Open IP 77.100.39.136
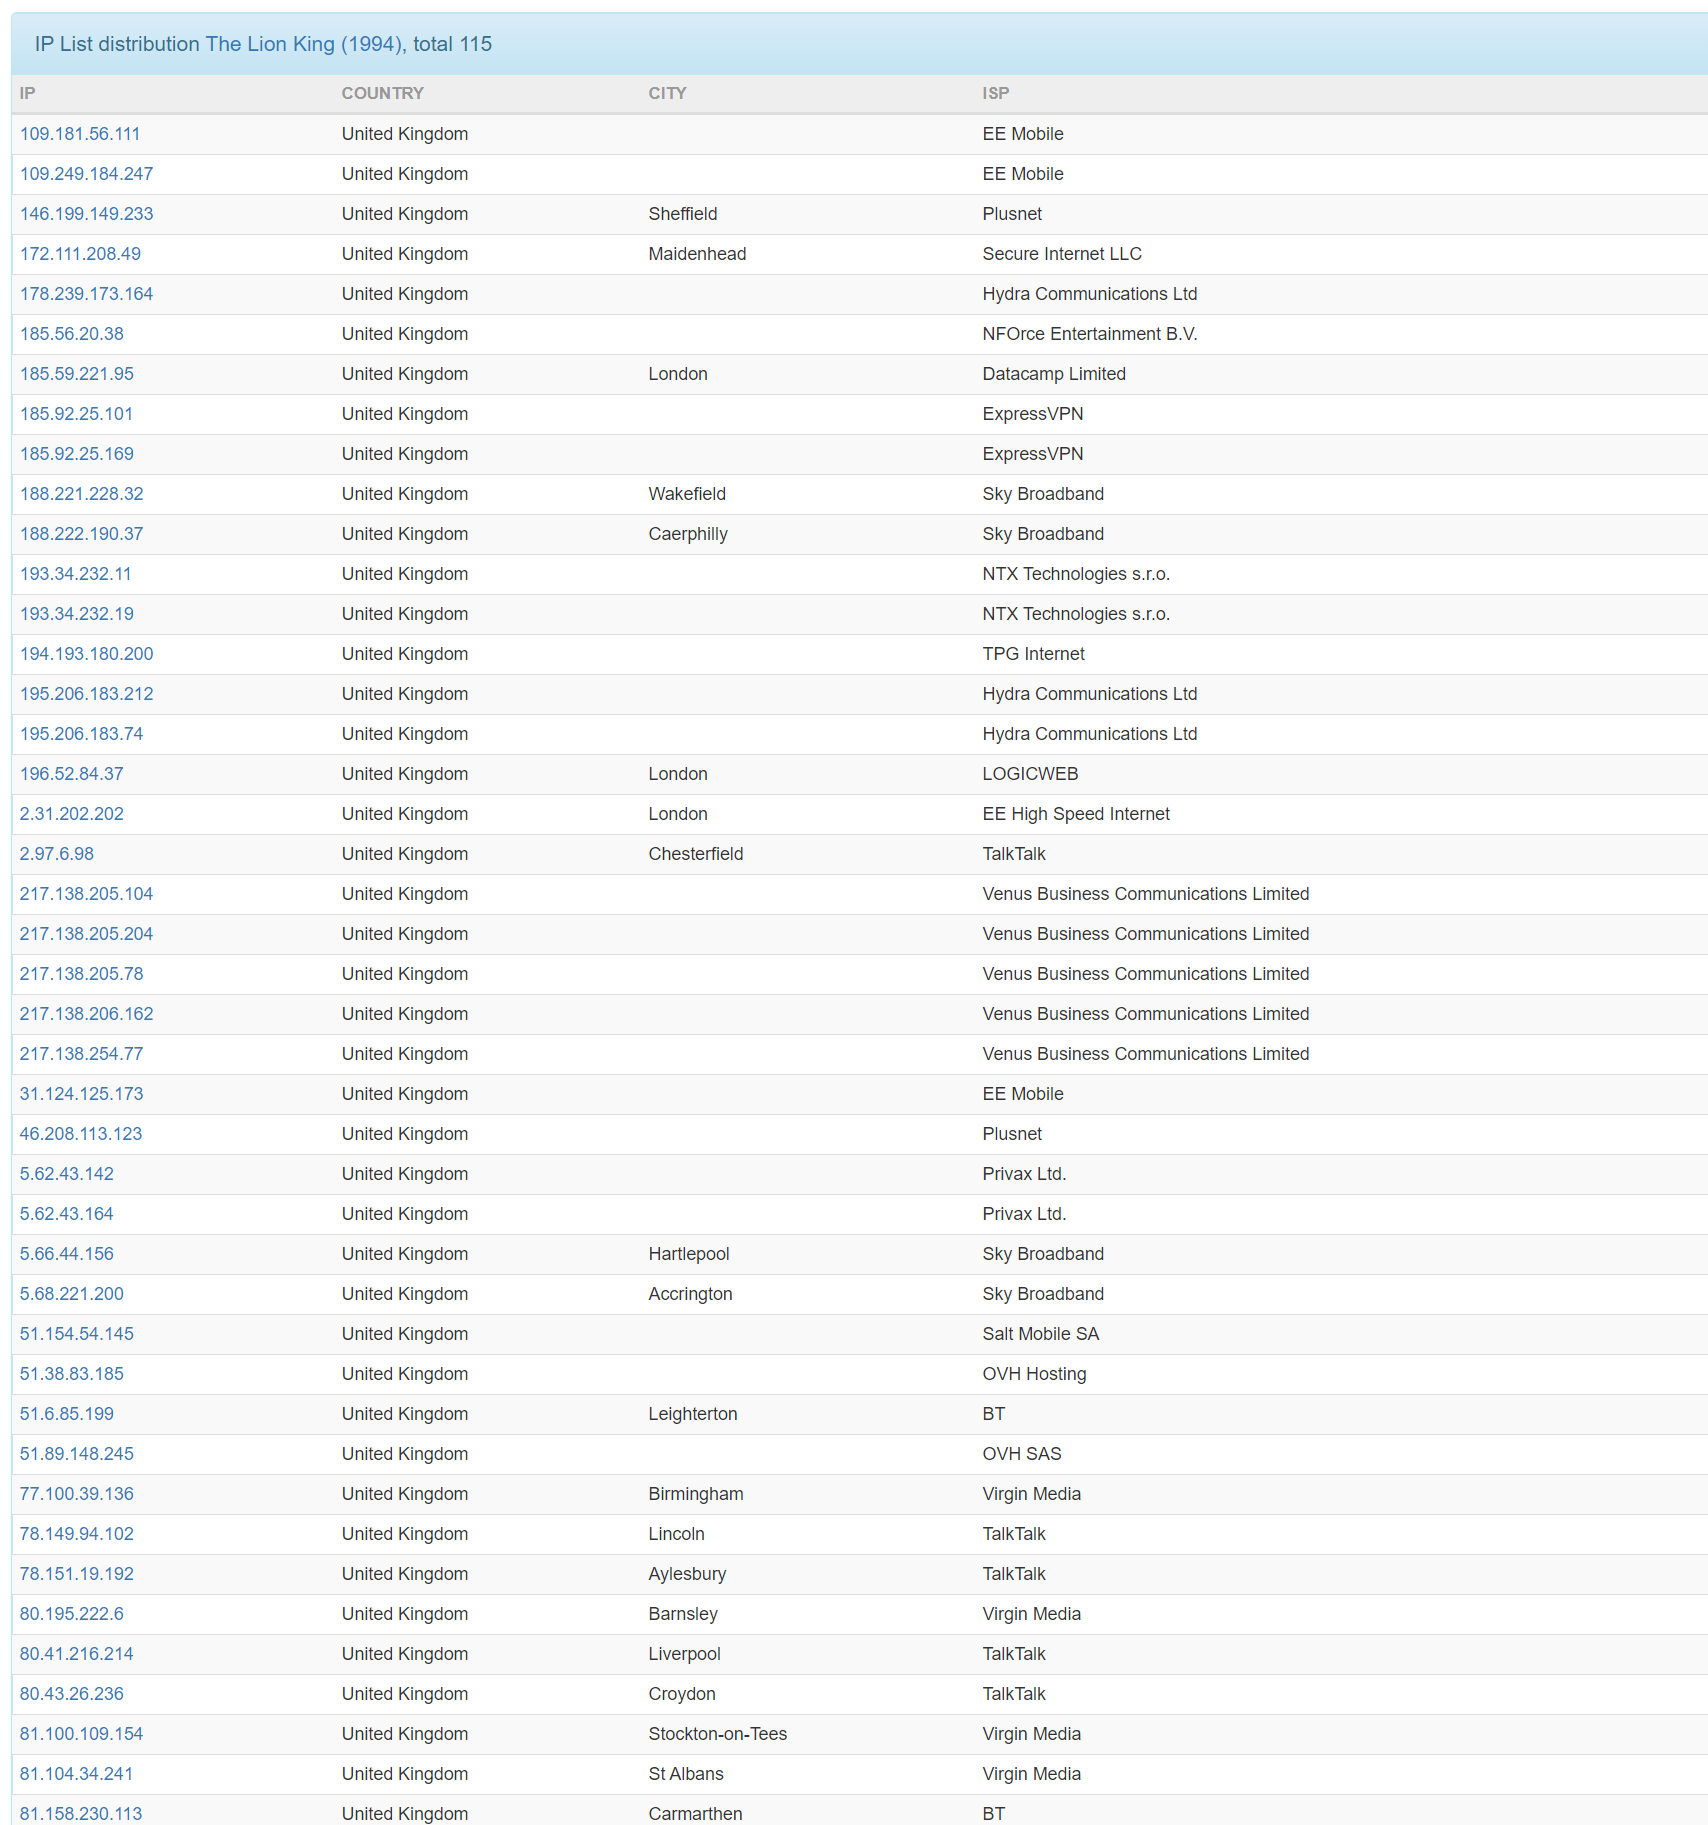 click(77, 1494)
